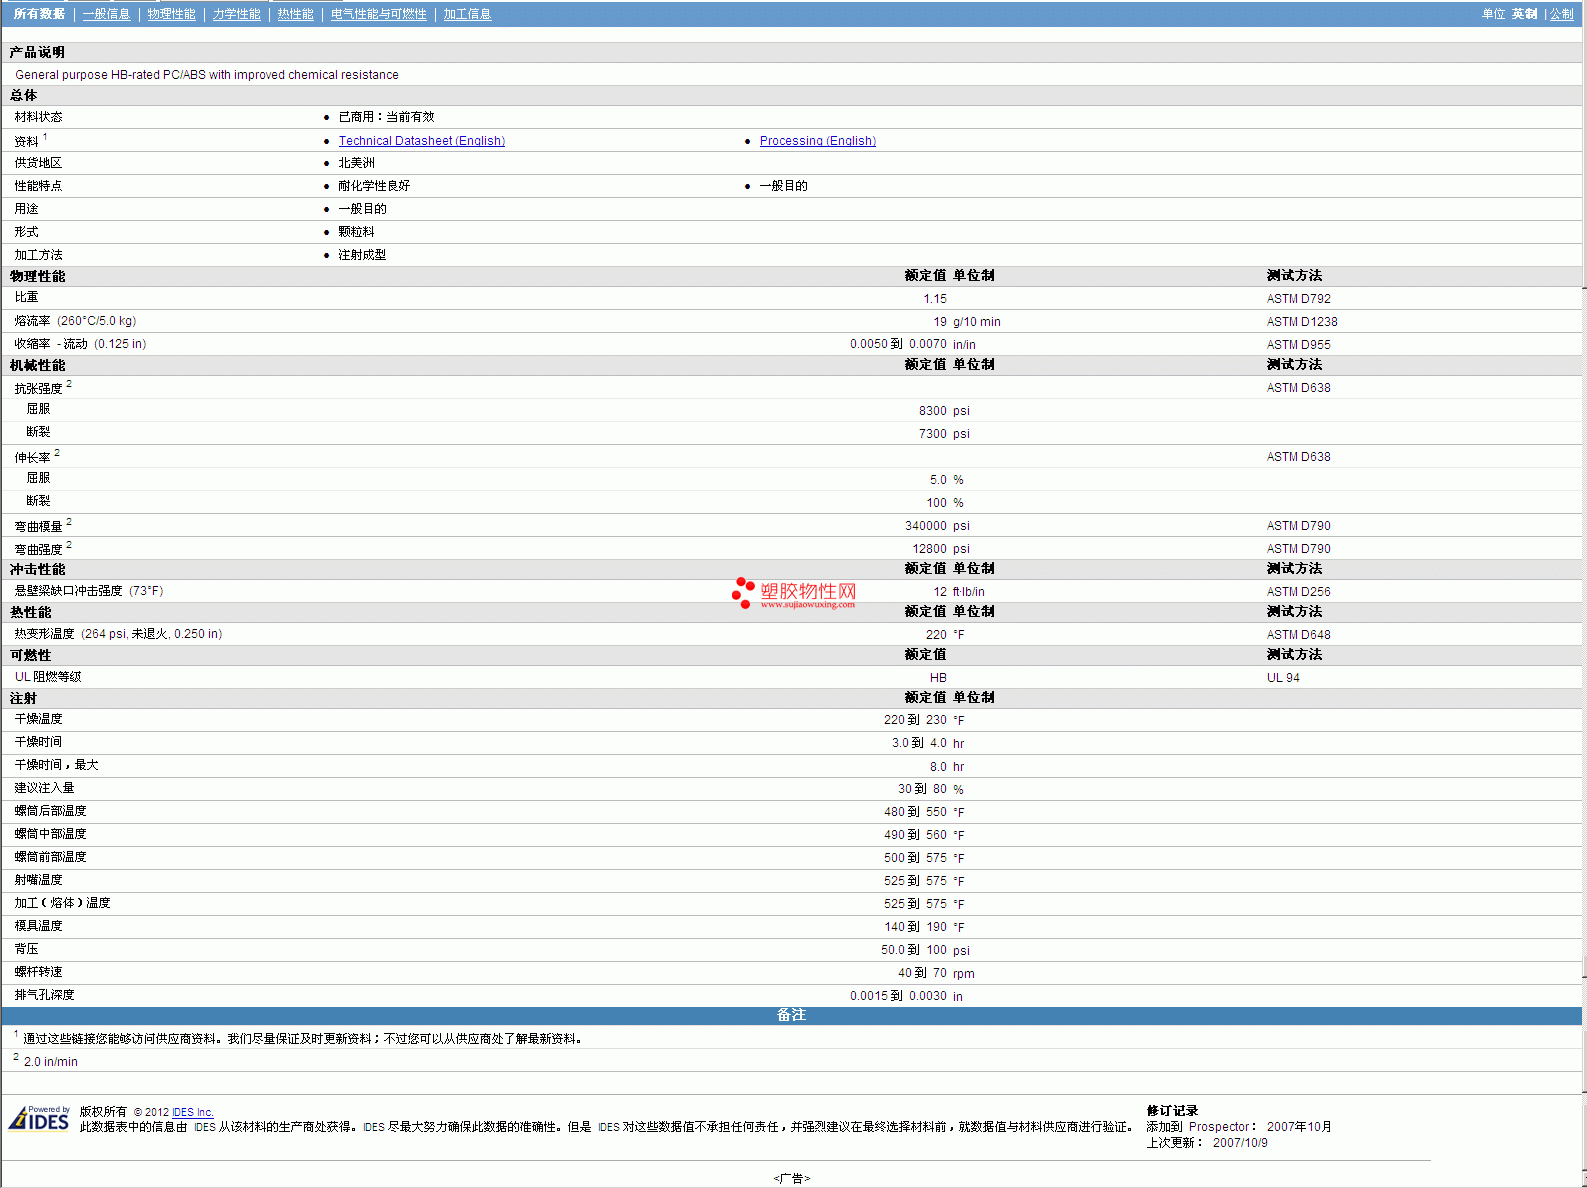
Task: Click the 修订记录 heading
Action: (x=1172, y=1111)
